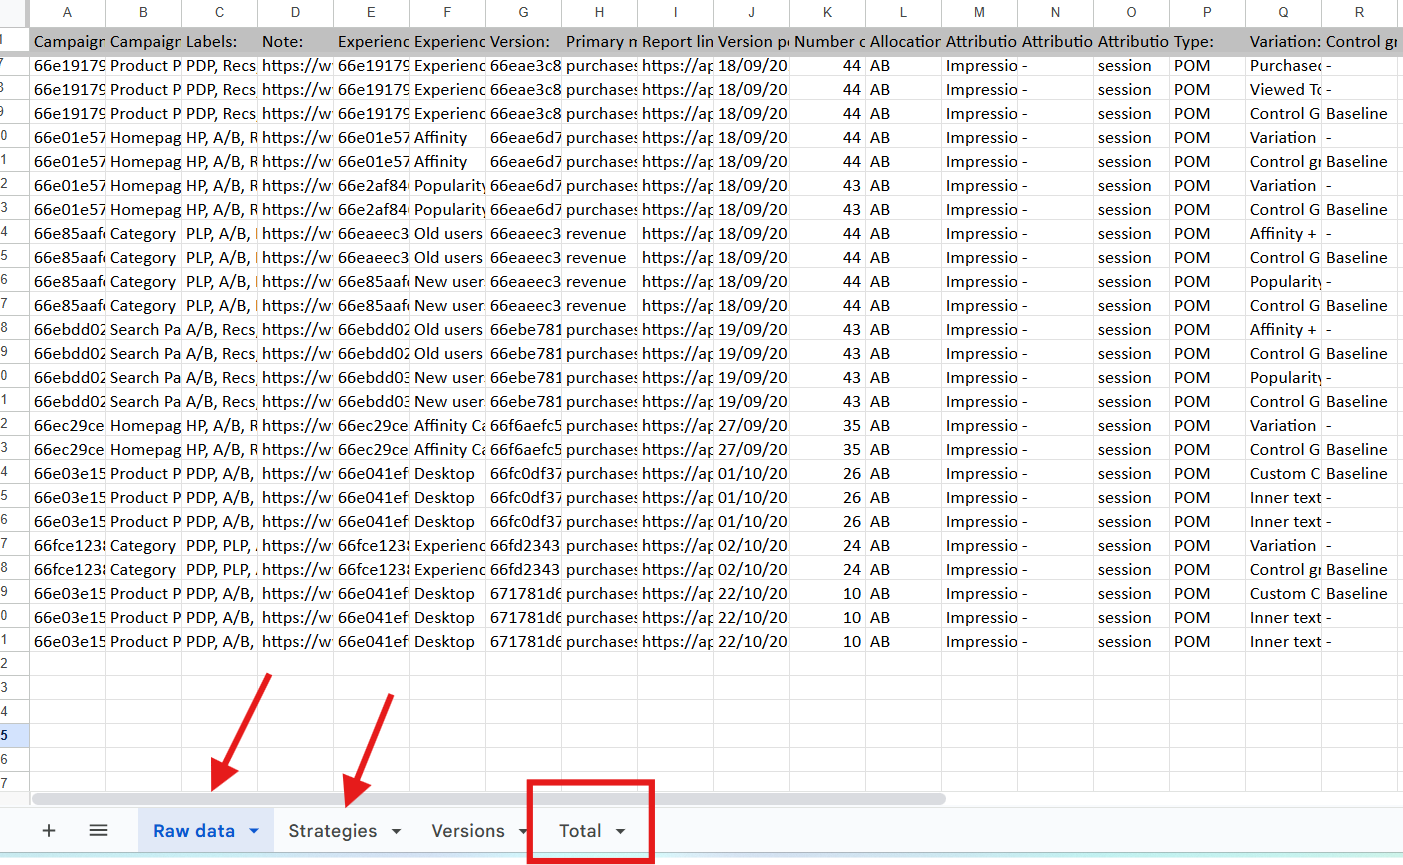Click the "Note:" header cell

pyautogui.click(x=295, y=41)
